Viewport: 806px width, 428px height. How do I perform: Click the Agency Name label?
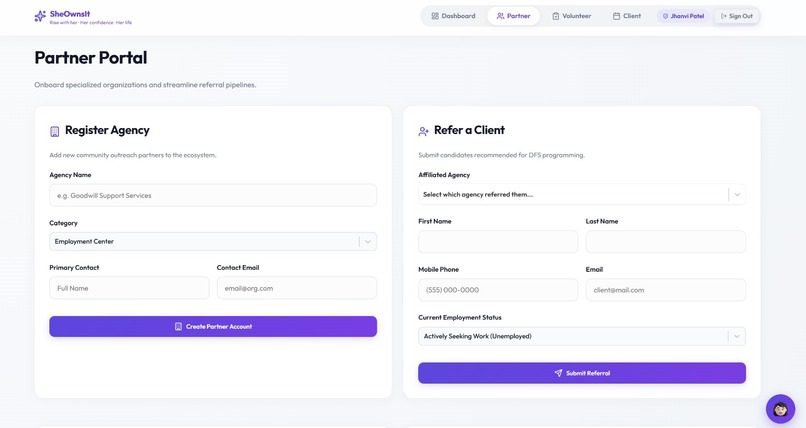pos(70,175)
